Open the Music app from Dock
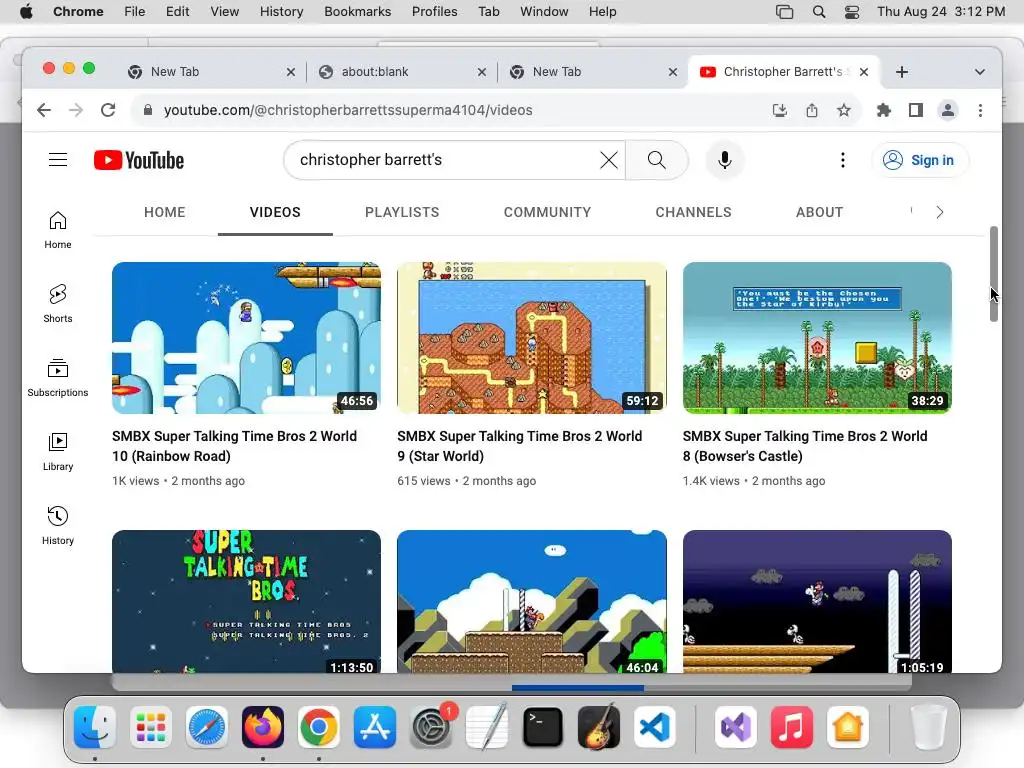 pos(792,727)
